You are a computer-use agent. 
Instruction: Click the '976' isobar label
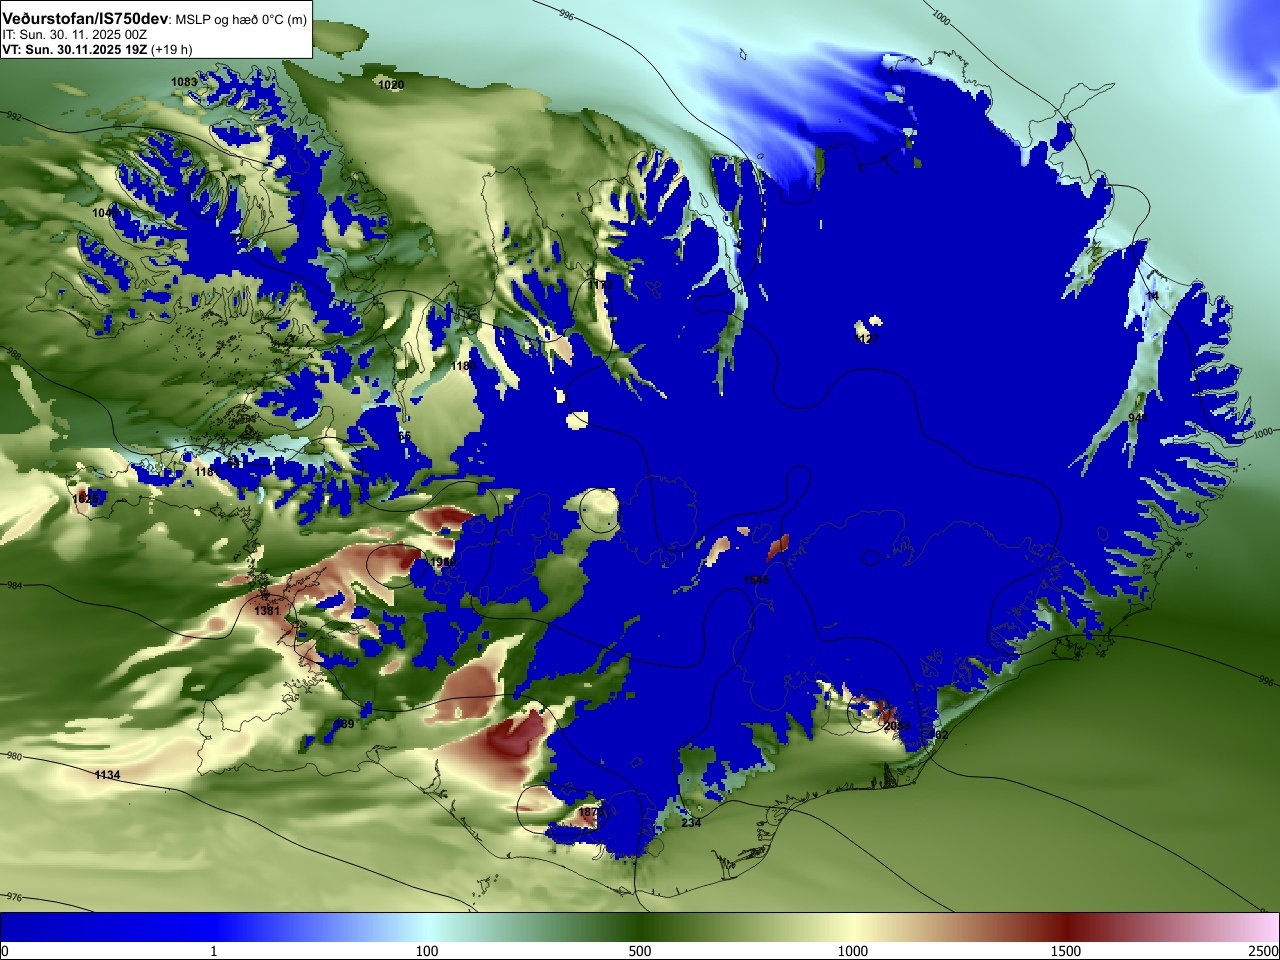(x=13, y=897)
